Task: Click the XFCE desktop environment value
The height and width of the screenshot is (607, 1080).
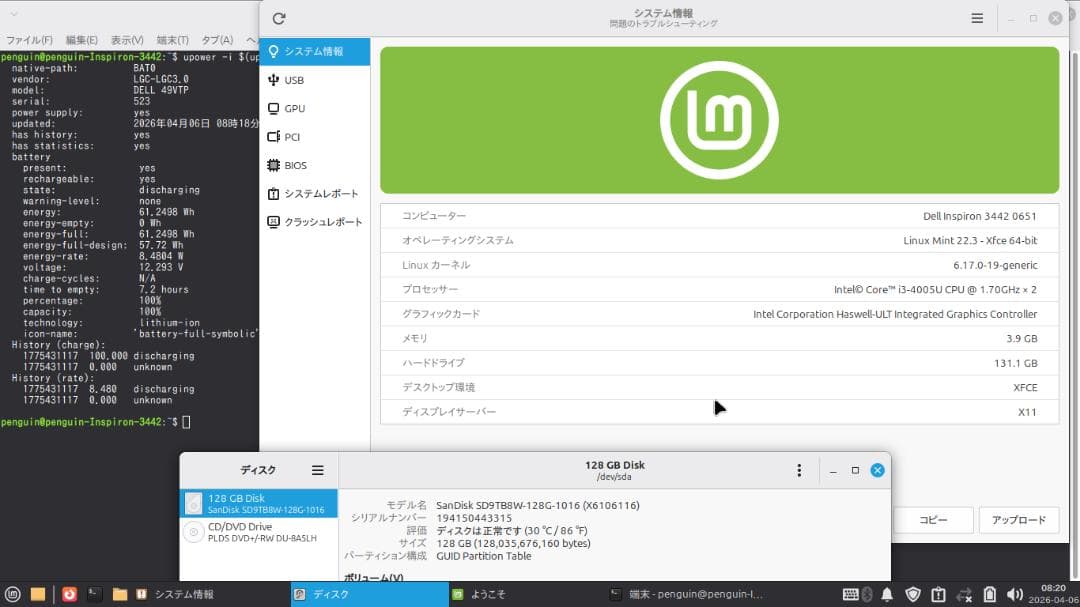Action: pyautogui.click(x=1025, y=387)
